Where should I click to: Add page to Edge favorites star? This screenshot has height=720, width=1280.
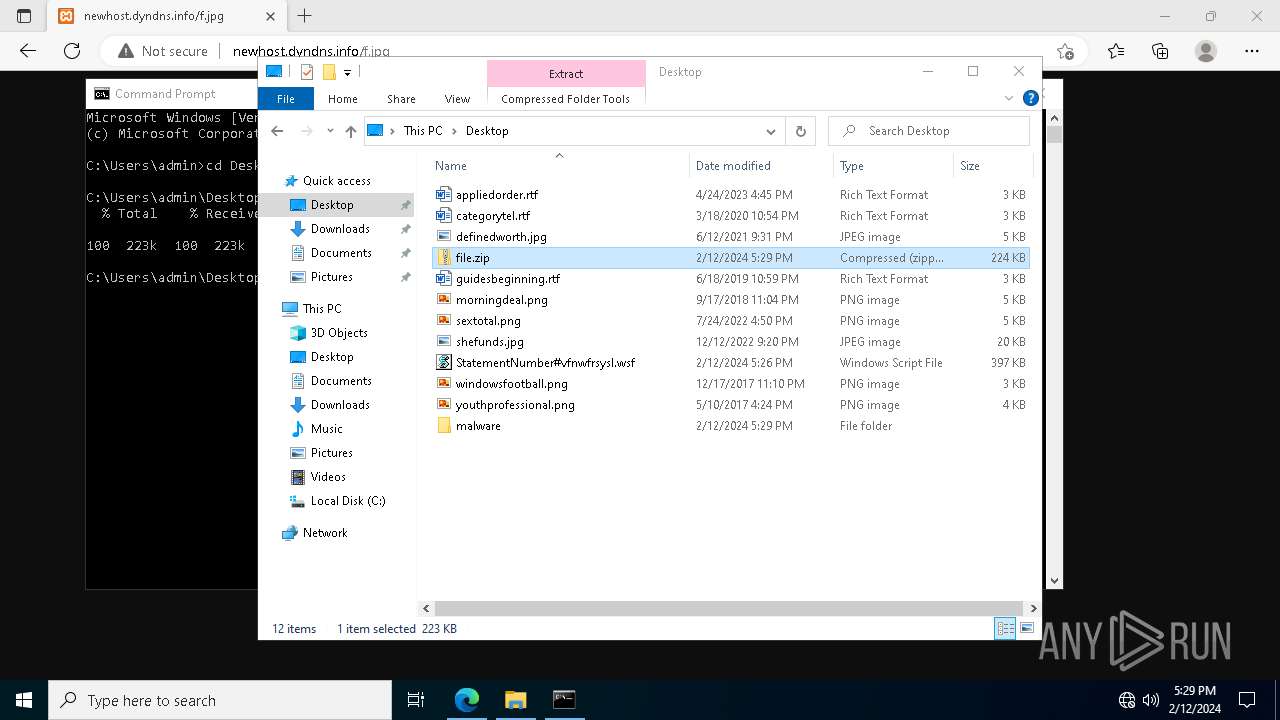(1065, 51)
